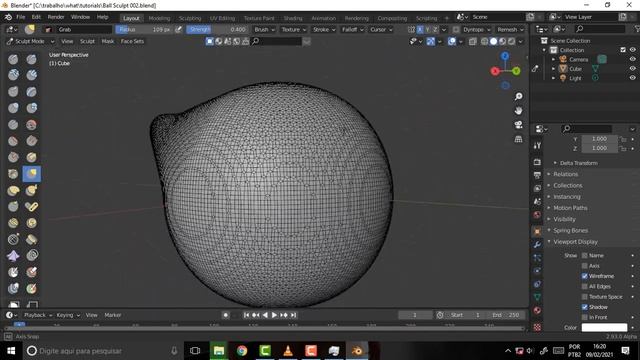Hide the Camera in outliner

tap(632, 59)
